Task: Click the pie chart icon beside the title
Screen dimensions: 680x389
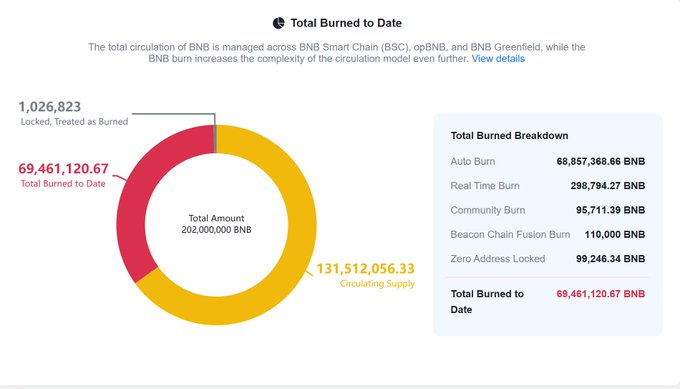Action: (x=278, y=23)
